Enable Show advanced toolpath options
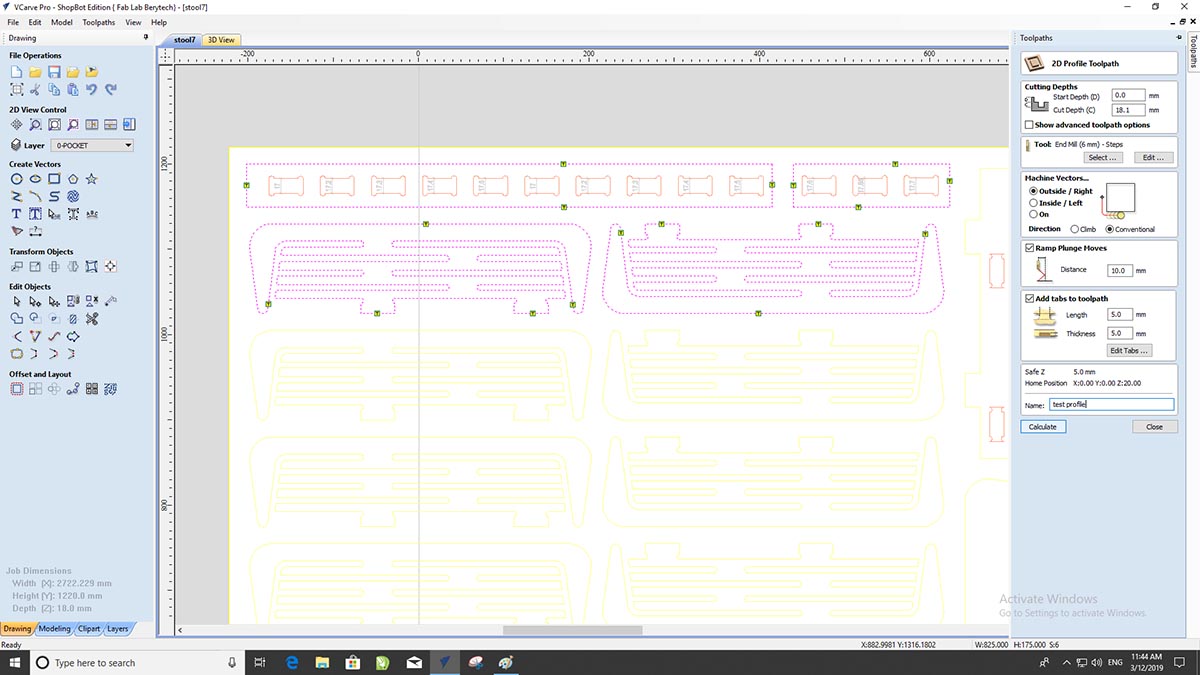This screenshot has width=1200, height=675. [1029, 125]
